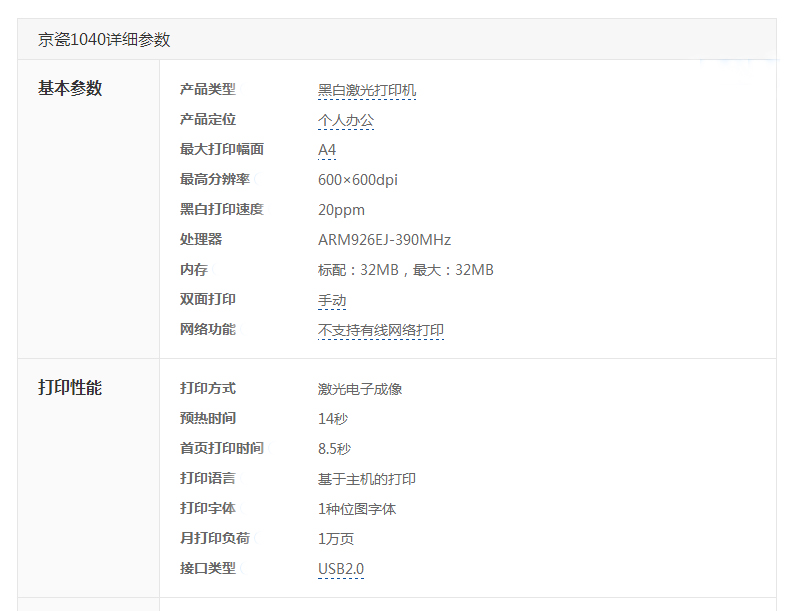The width and height of the screenshot is (790, 611).
Task: Open the 黑白激光打印机 product type link
Action: pos(367,90)
